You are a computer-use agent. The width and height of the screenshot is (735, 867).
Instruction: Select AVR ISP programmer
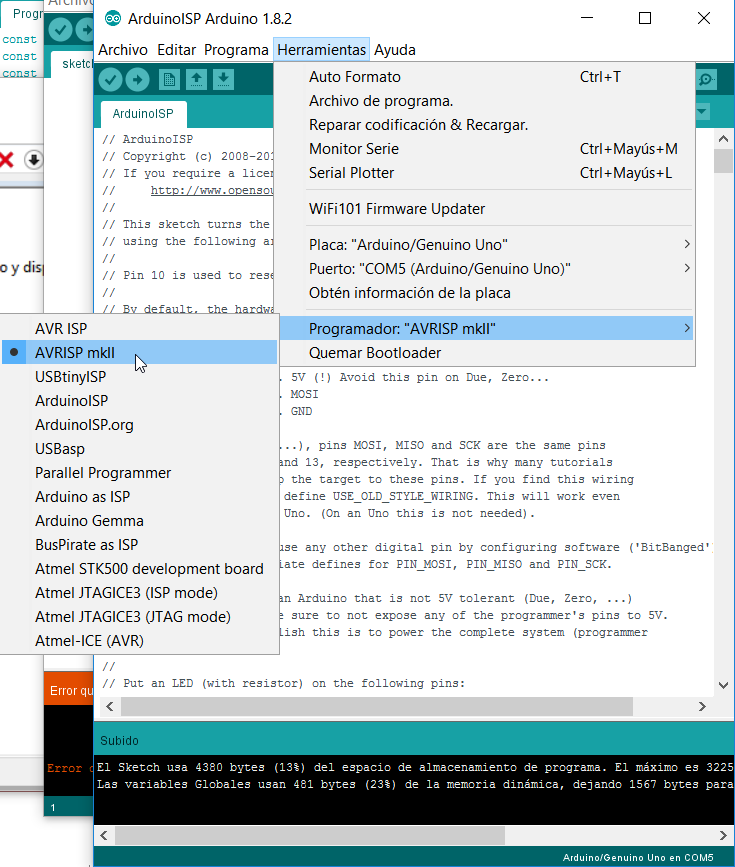139,328
